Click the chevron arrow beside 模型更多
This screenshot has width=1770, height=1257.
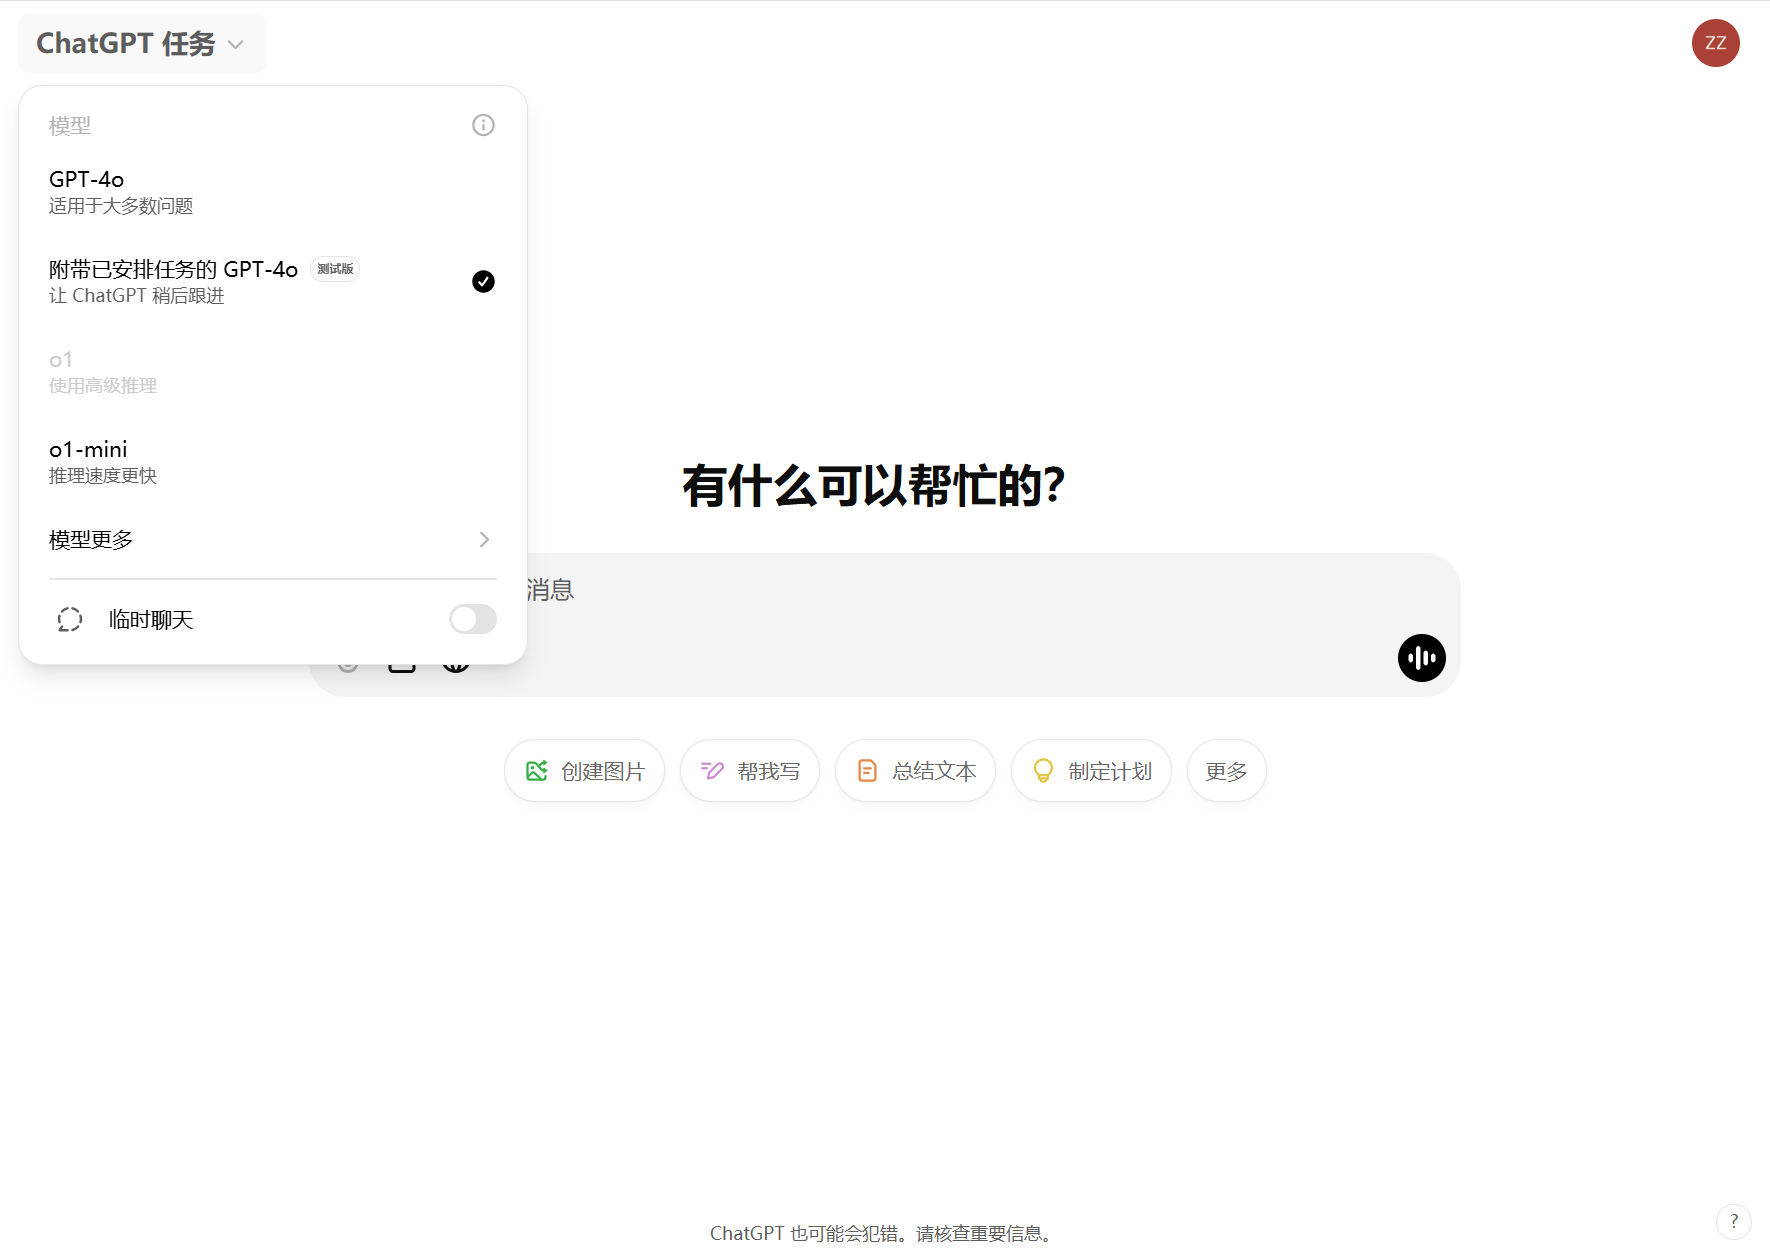[x=484, y=539]
